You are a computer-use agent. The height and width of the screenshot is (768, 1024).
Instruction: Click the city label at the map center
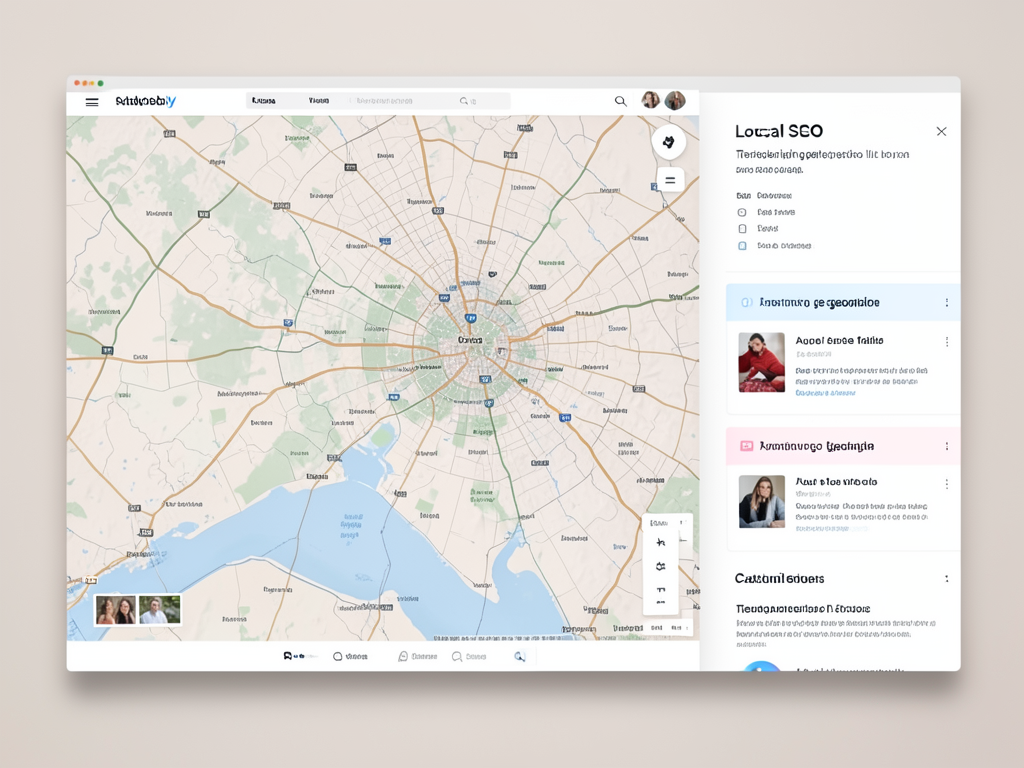pyautogui.click(x=470, y=340)
